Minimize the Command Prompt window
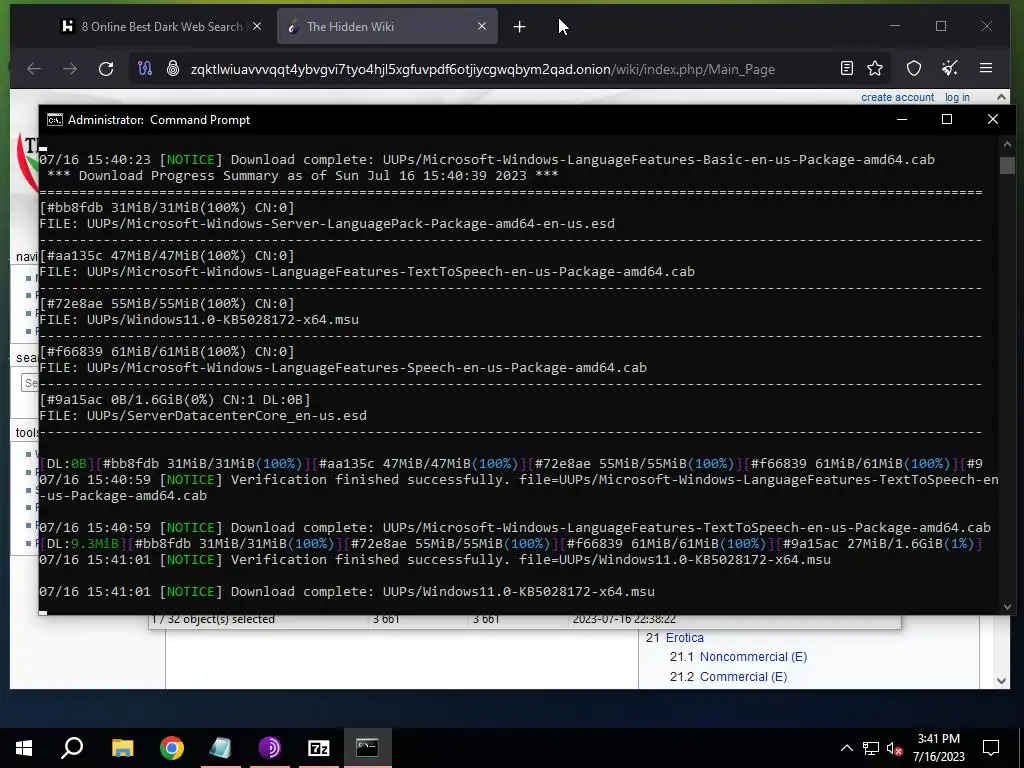 point(902,120)
